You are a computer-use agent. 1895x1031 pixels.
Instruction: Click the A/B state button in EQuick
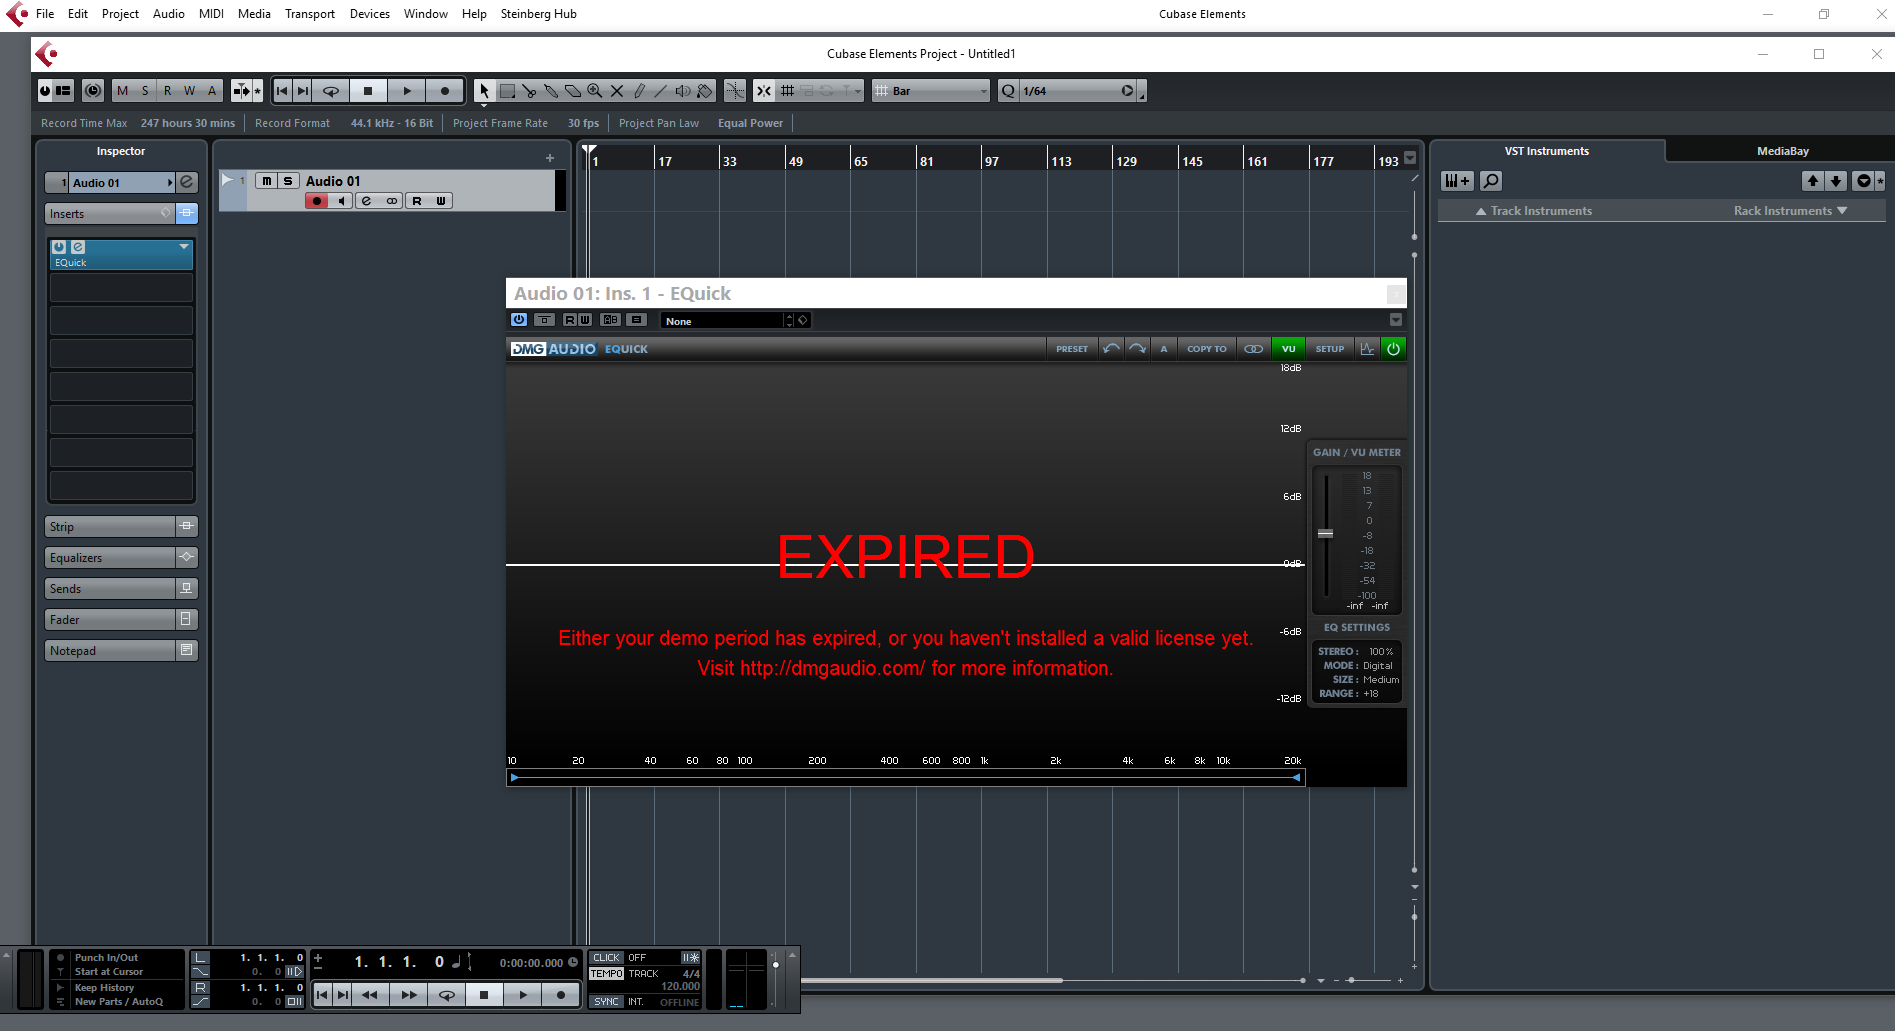[x=1164, y=349]
